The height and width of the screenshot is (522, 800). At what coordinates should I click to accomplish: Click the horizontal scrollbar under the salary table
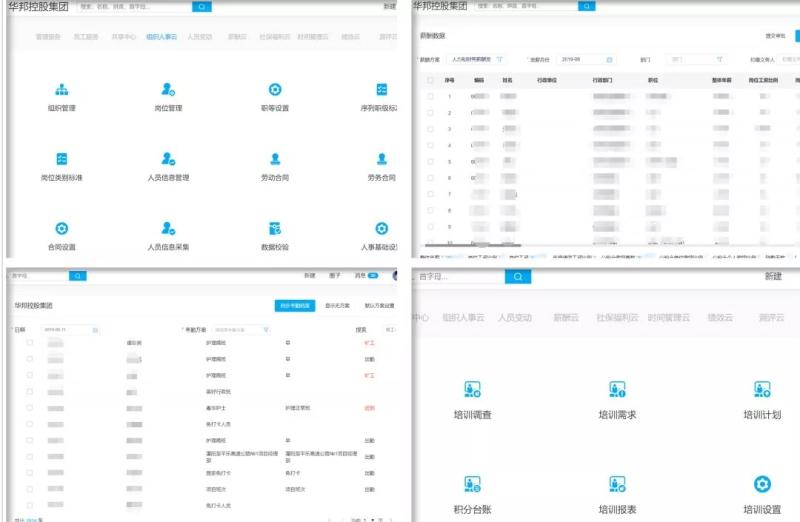pyautogui.click(x=473, y=245)
